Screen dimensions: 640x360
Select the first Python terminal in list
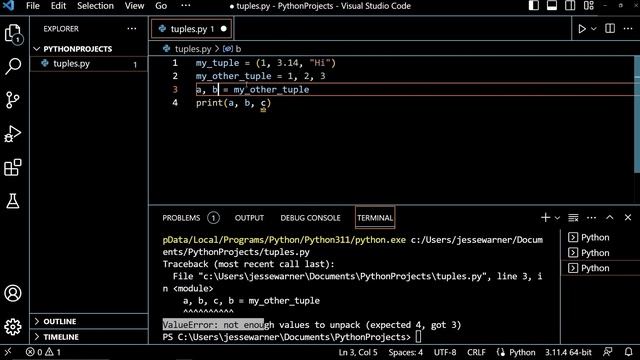click(x=595, y=238)
